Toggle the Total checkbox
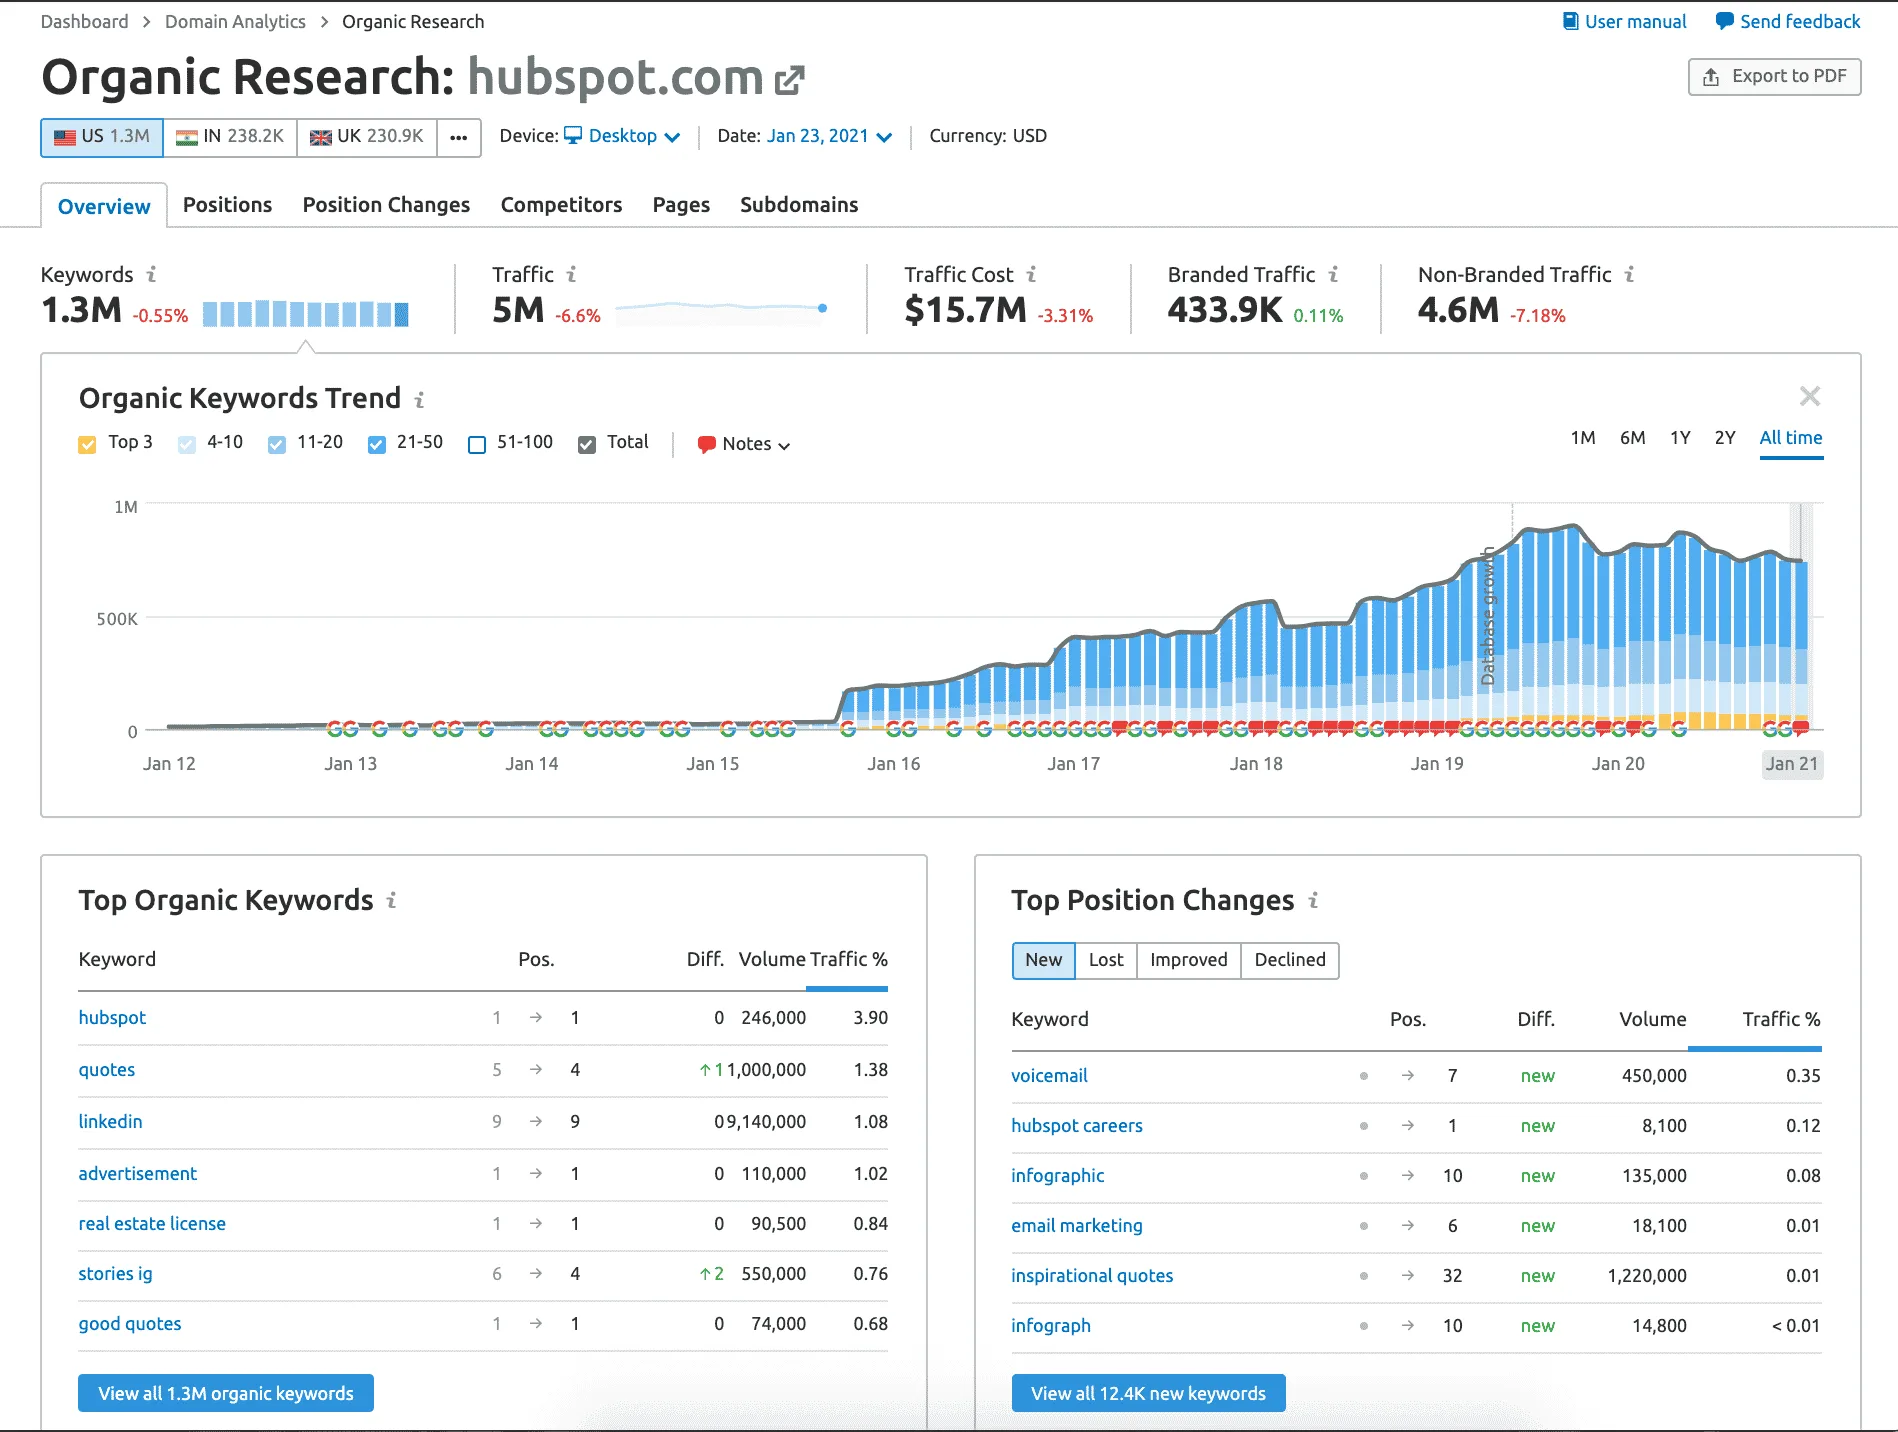The width and height of the screenshot is (1898, 1432). [587, 444]
